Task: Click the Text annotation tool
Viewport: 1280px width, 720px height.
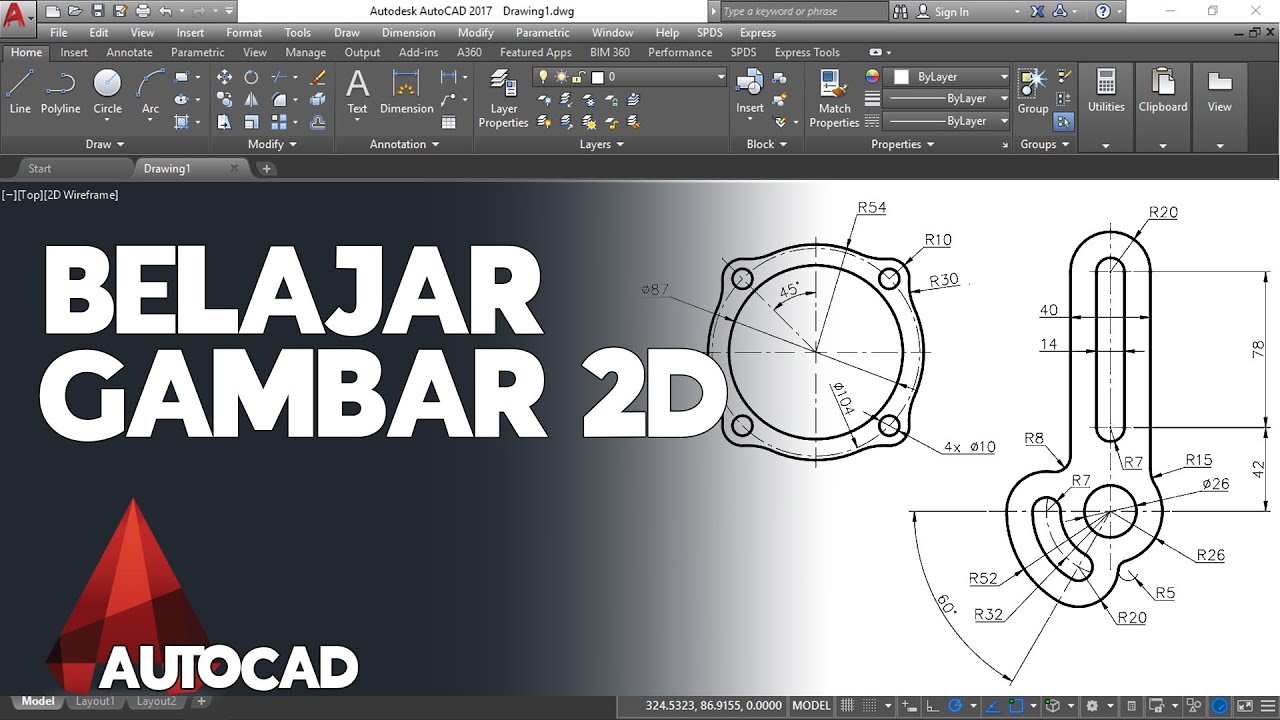Action: coord(357,92)
